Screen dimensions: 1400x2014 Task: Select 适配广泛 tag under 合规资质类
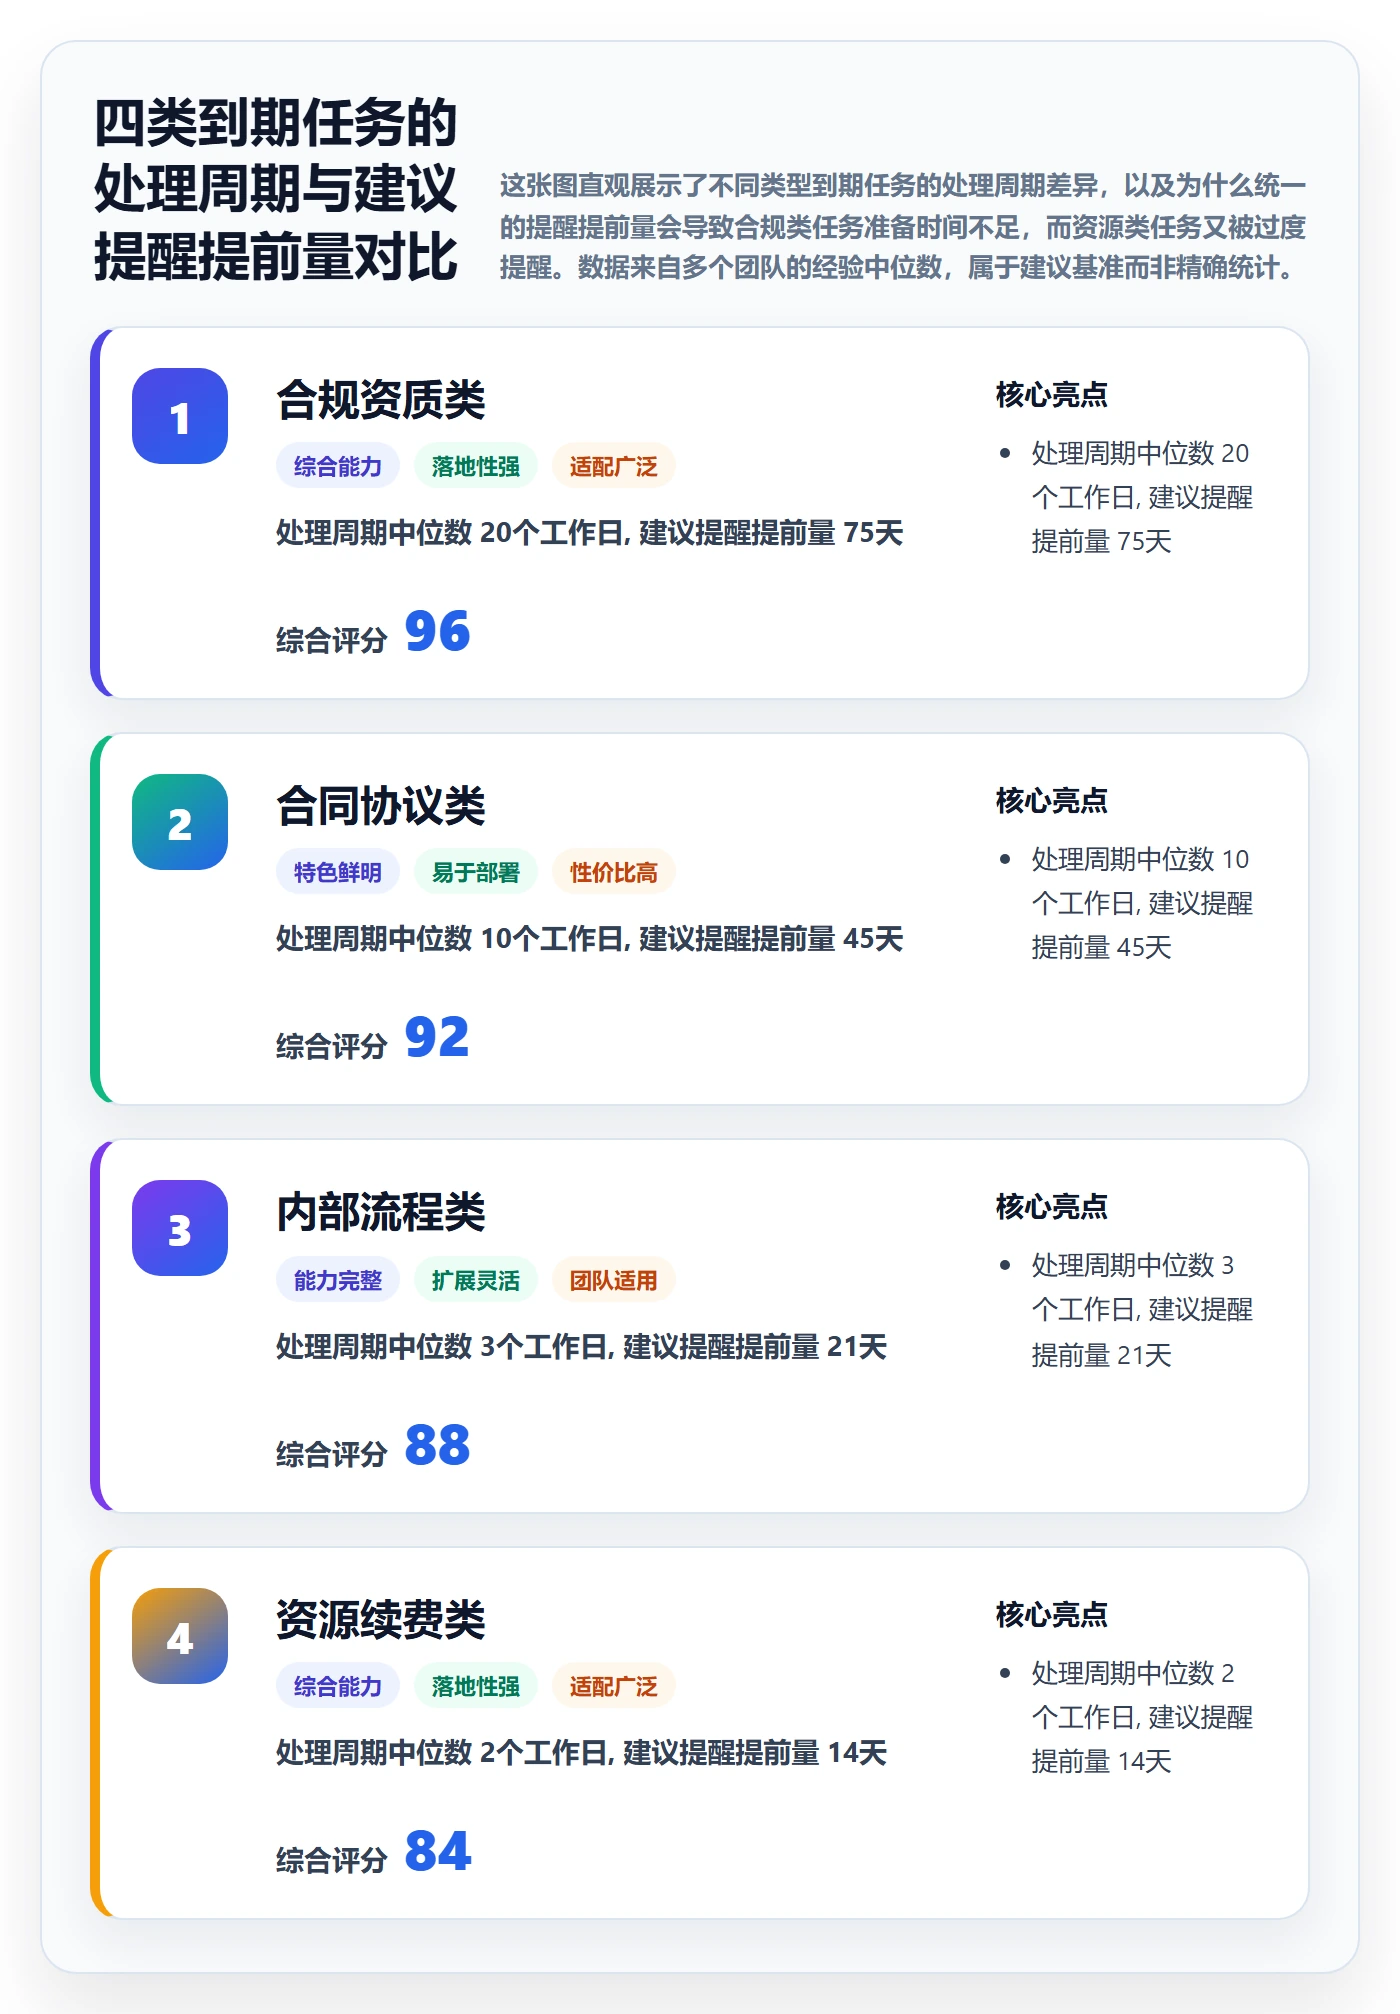(x=614, y=466)
